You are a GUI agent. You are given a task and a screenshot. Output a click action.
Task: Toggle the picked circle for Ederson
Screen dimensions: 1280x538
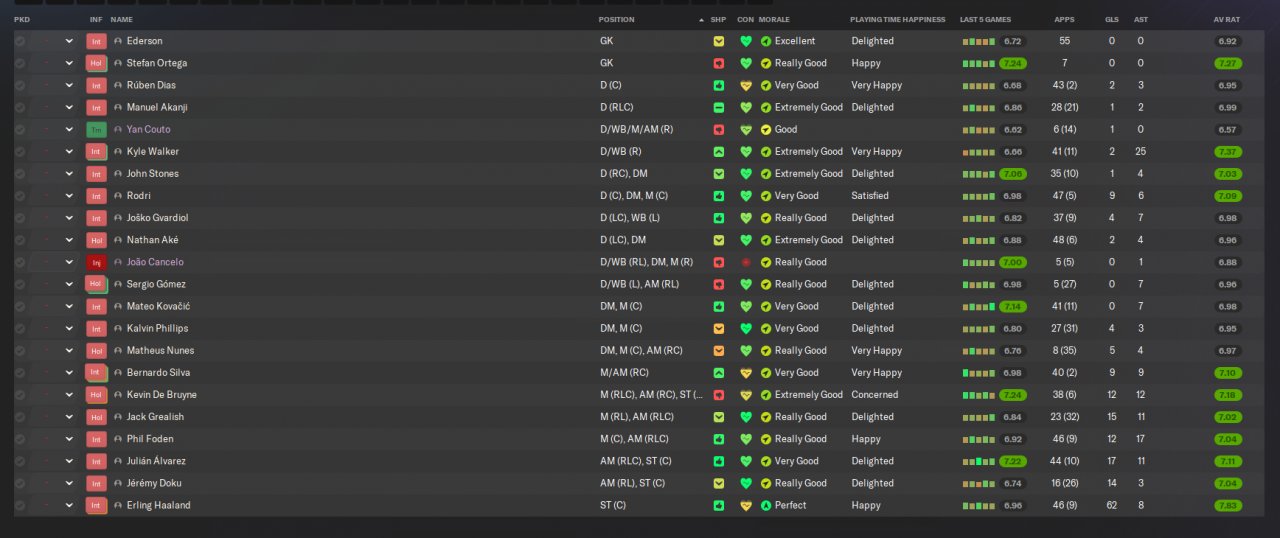(20, 41)
